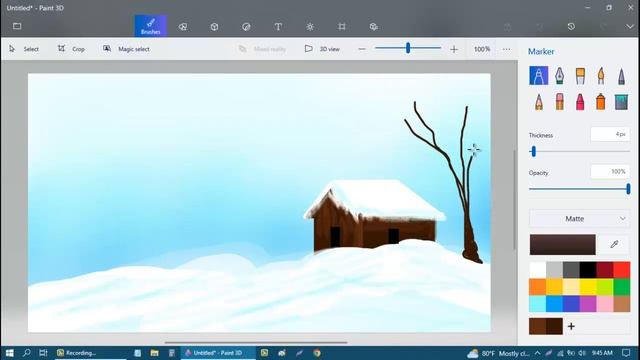Pick the pink color swatch
The image size is (640, 360).
pos(605,304)
